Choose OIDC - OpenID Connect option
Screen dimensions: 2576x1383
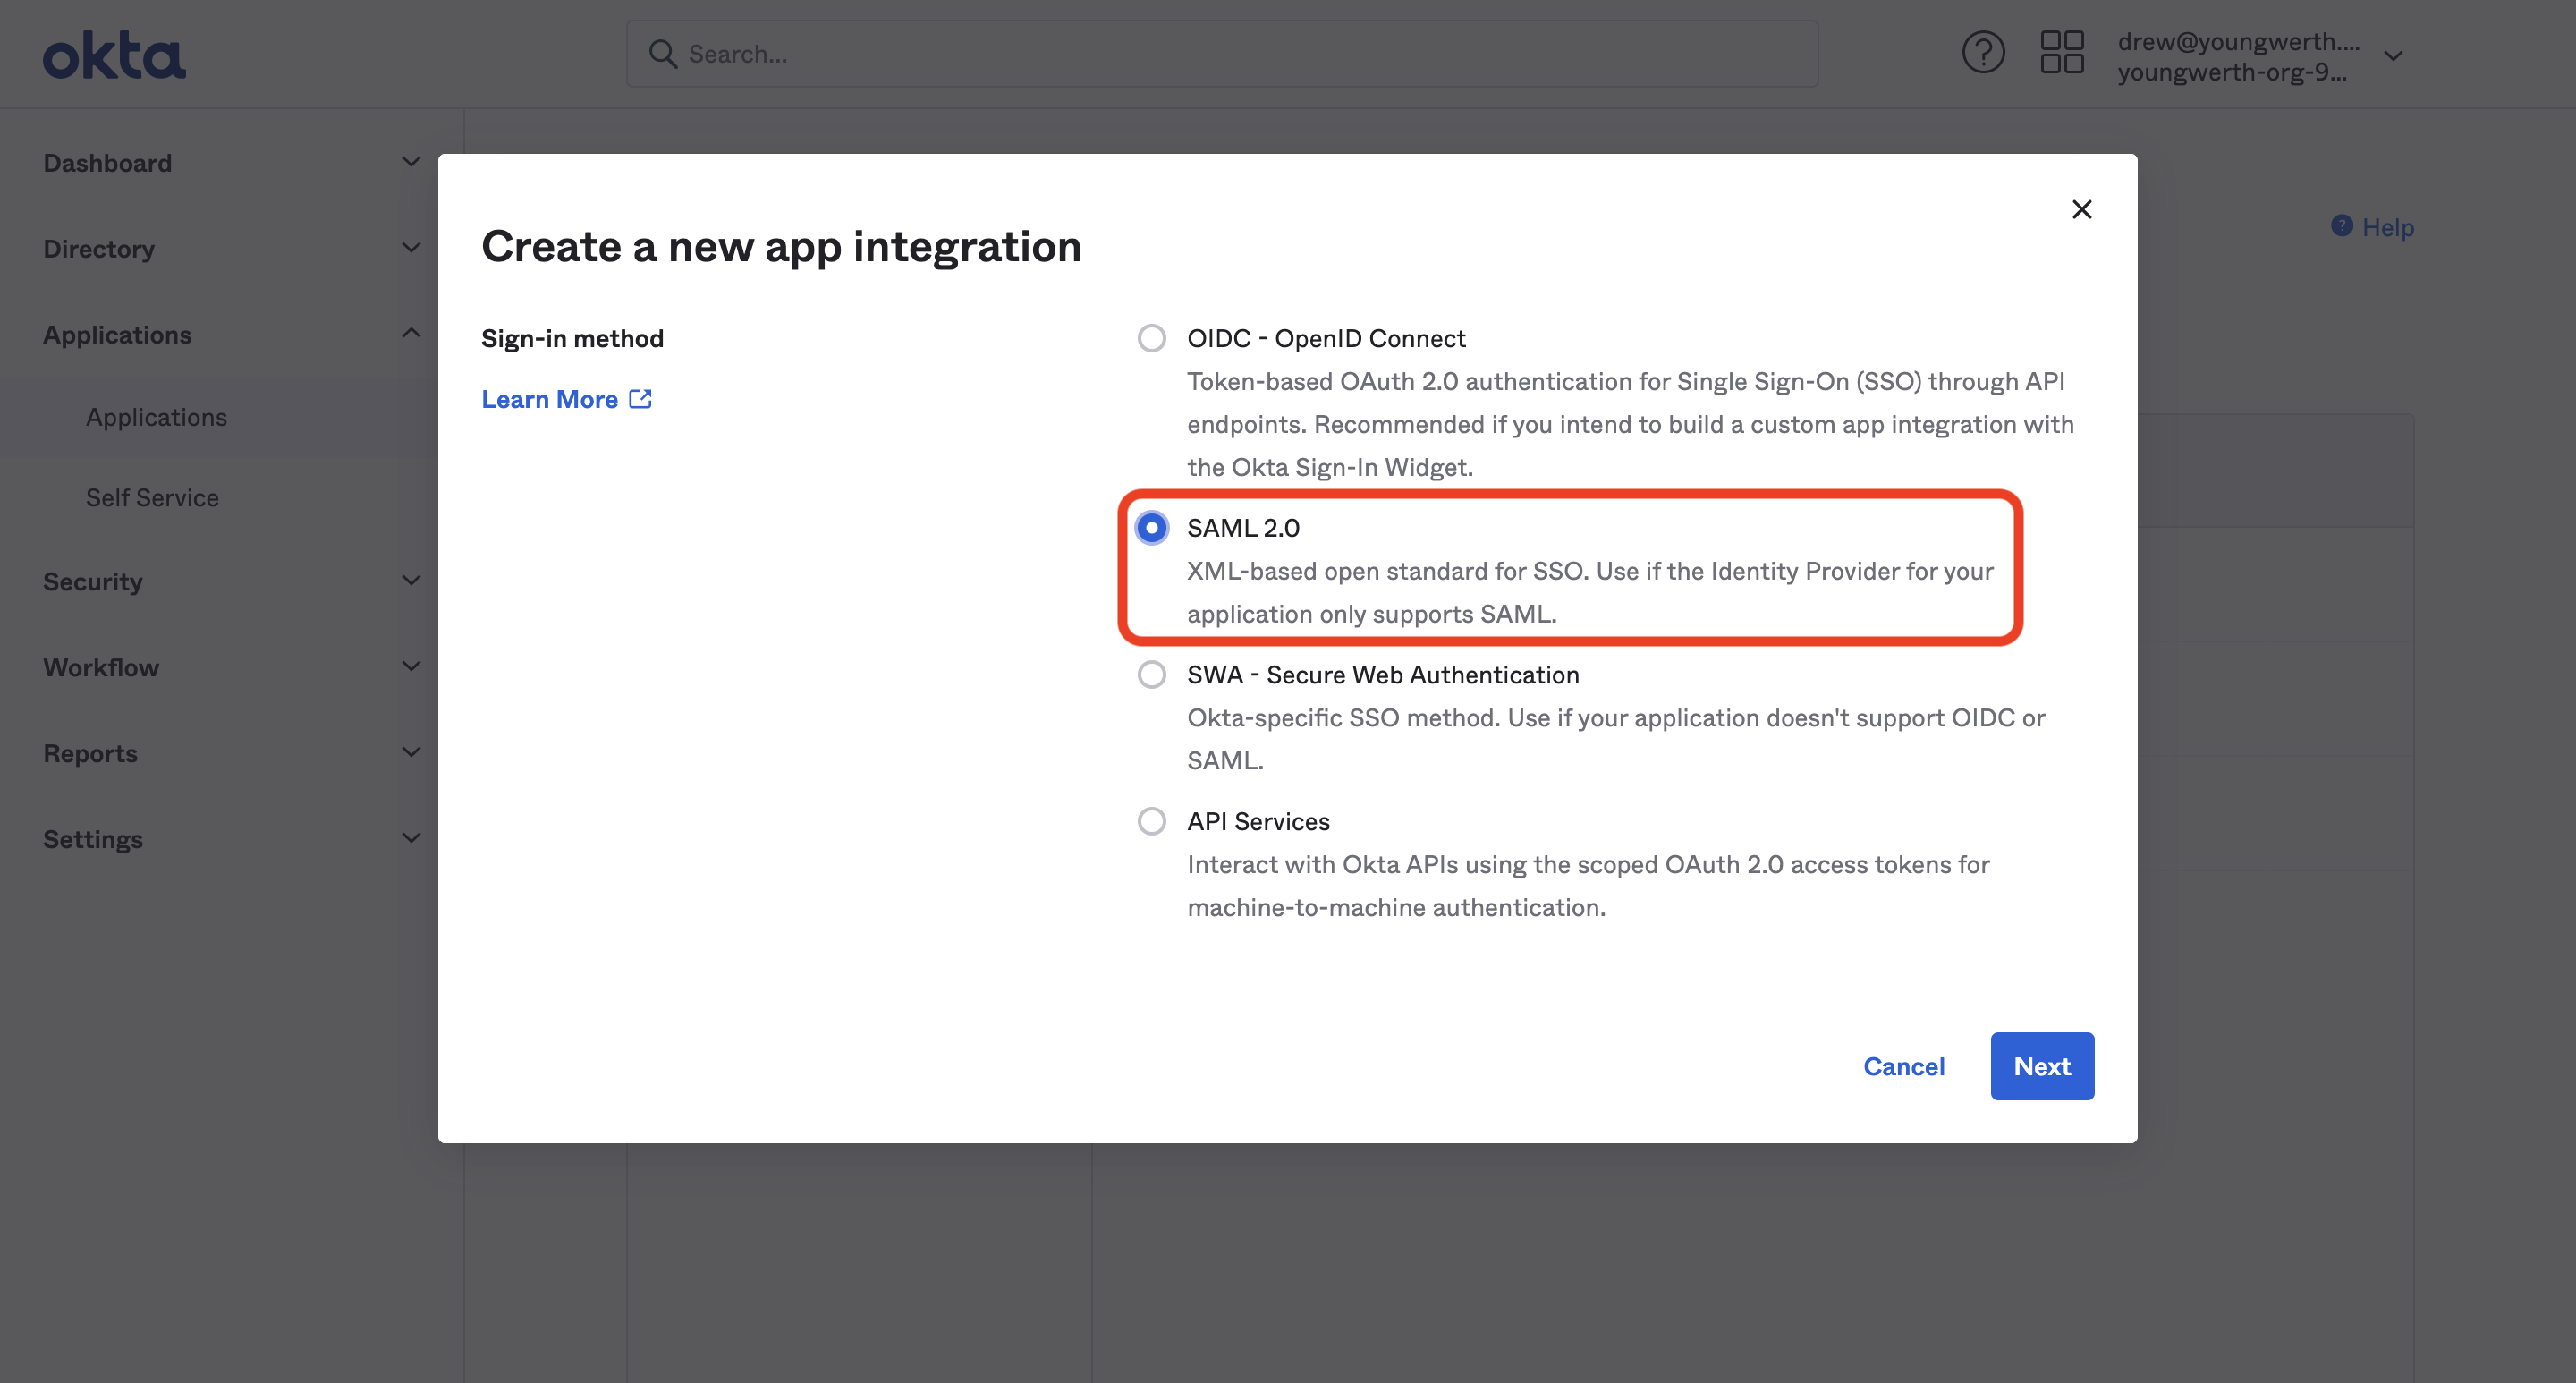pyautogui.click(x=1152, y=337)
